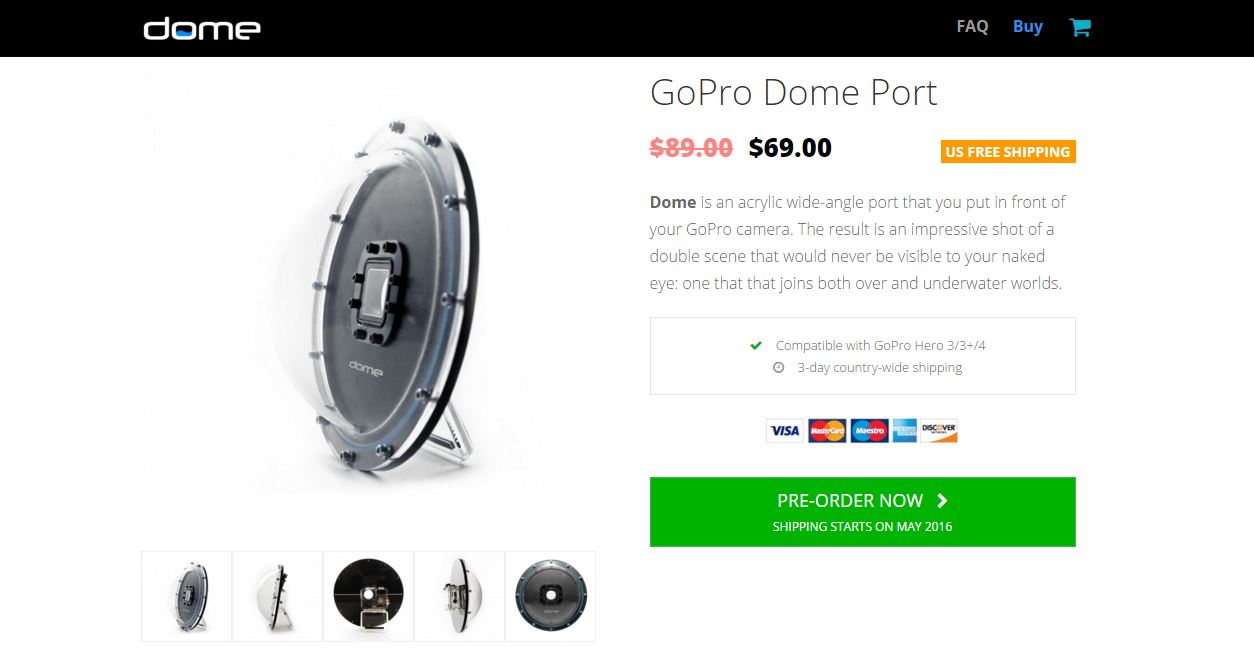This screenshot has width=1254, height=666.
Task: Click the Visa card icon
Action: click(x=785, y=431)
